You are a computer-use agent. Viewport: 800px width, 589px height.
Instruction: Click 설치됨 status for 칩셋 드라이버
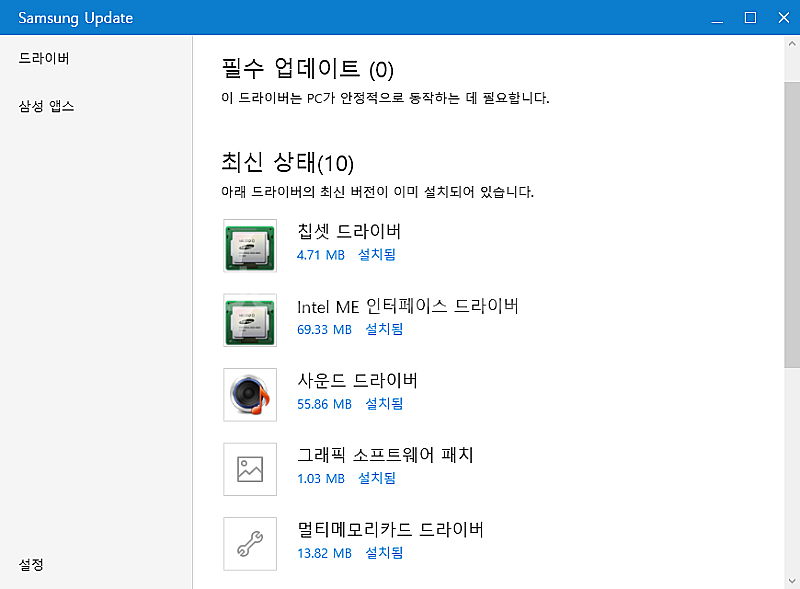pyautogui.click(x=377, y=254)
